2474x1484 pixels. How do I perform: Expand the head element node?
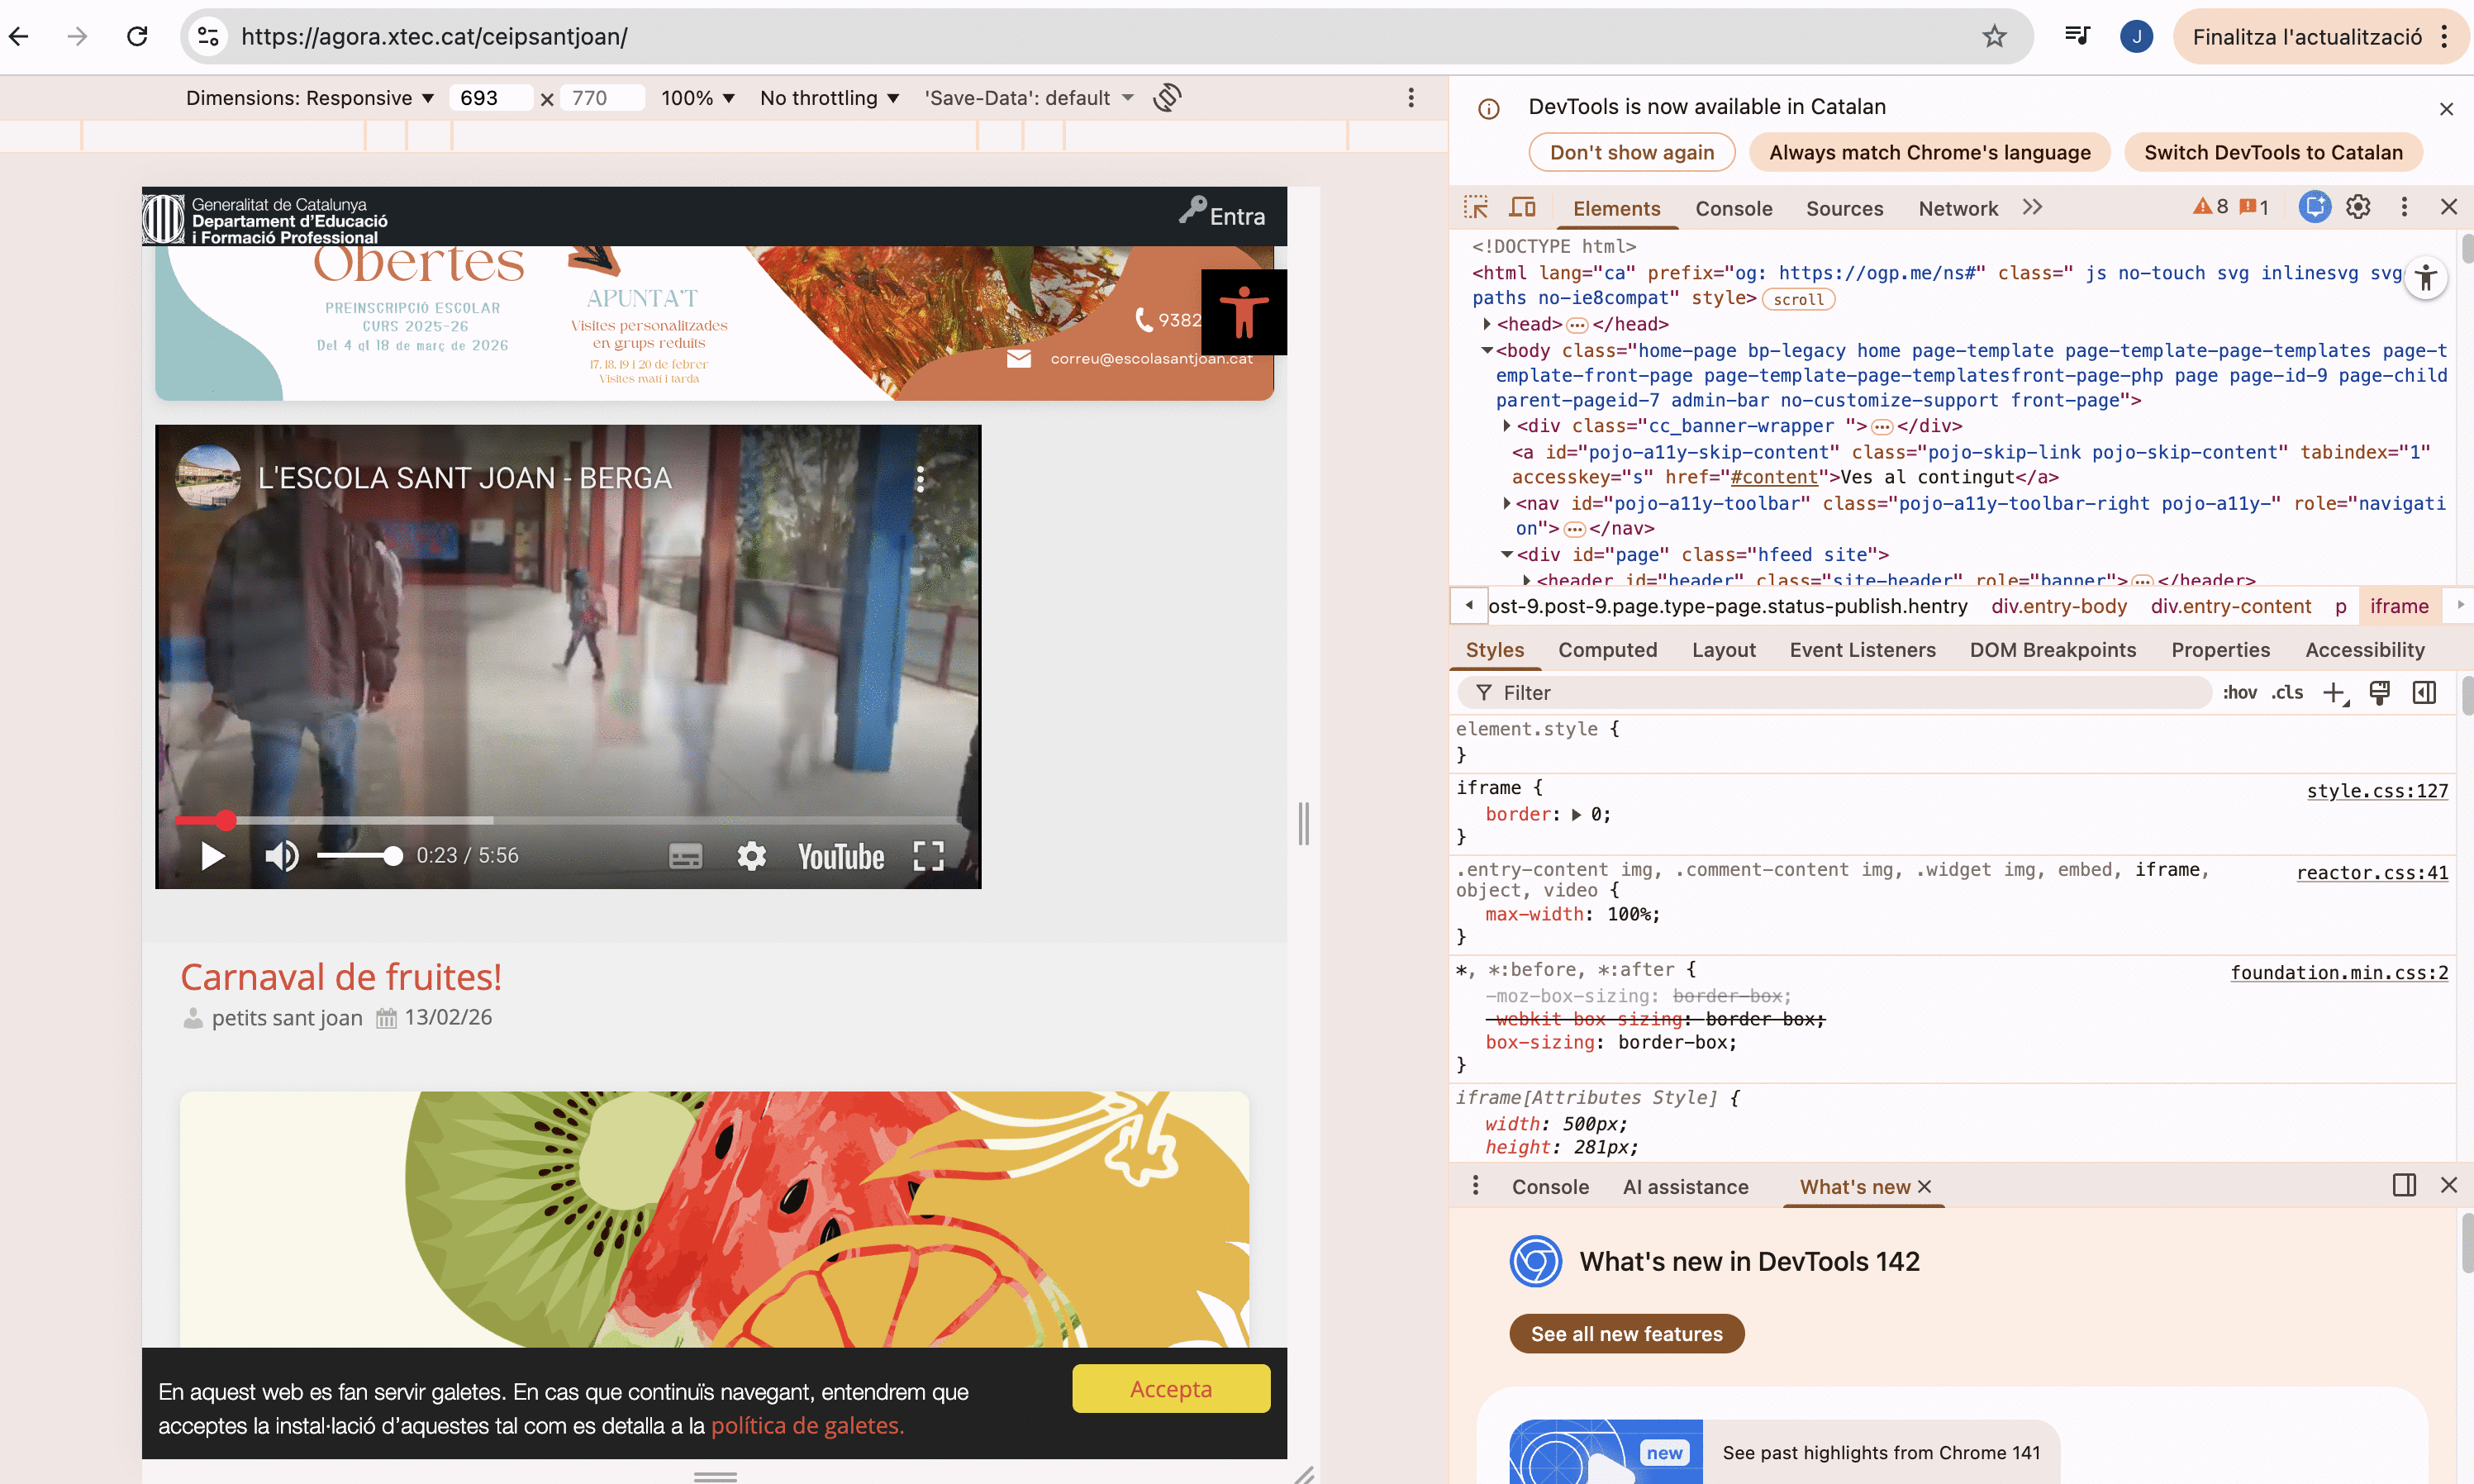tap(1487, 324)
